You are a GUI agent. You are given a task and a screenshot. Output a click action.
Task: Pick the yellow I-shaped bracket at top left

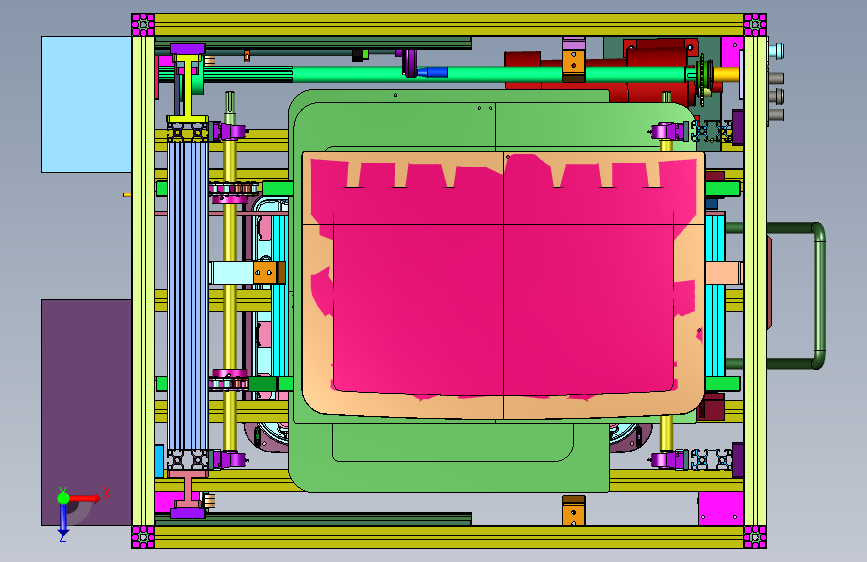click(x=188, y=91)
